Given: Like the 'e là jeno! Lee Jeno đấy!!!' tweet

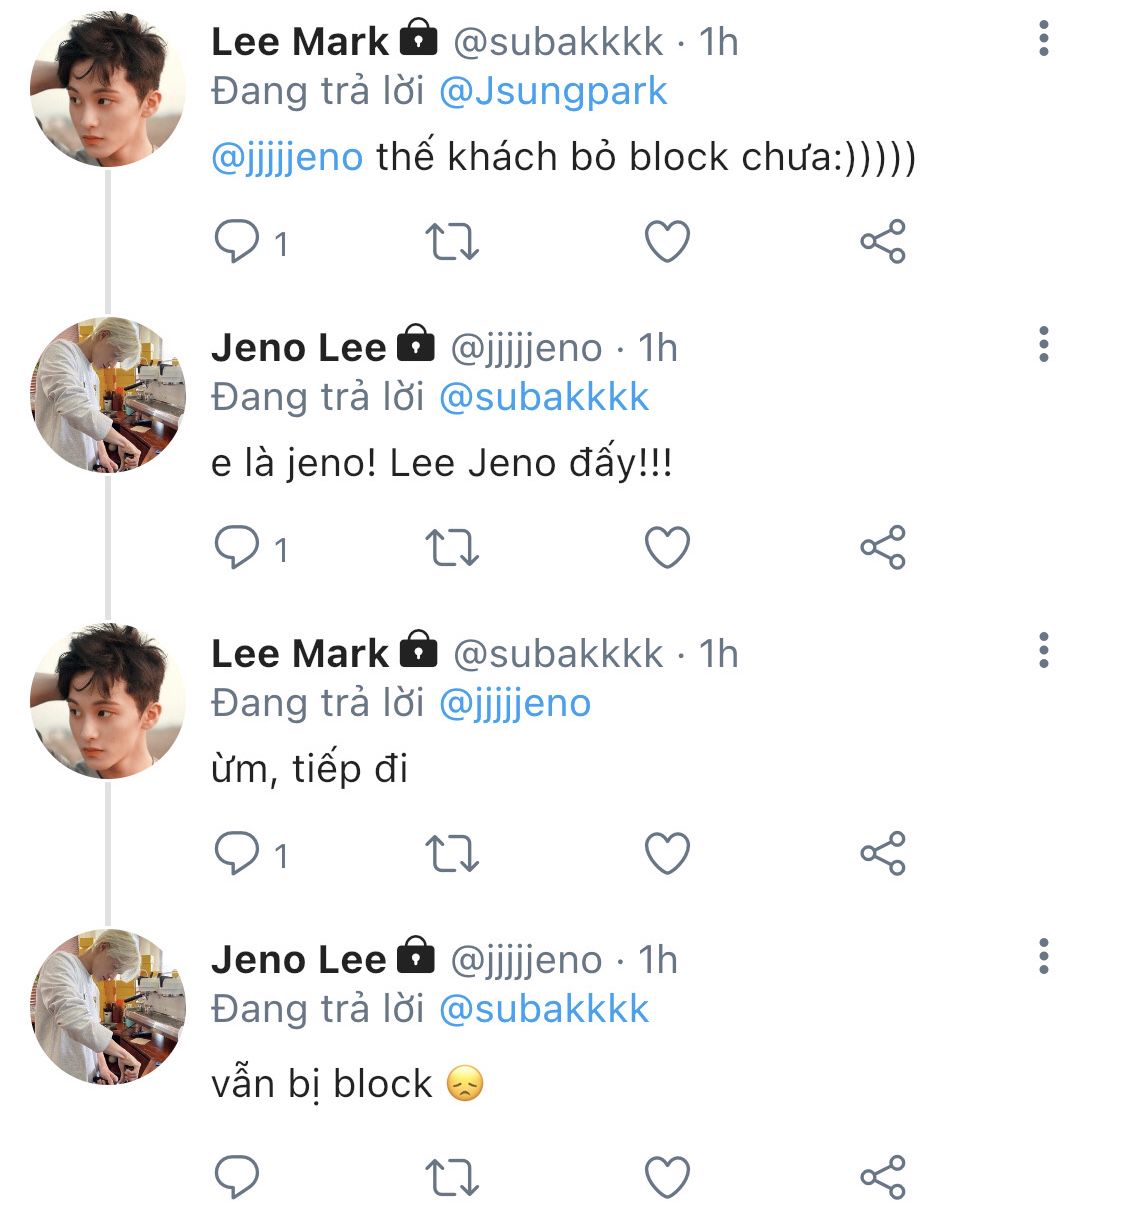Looking at the screenshot, I should pyautogui.click(x=667, y=548).
